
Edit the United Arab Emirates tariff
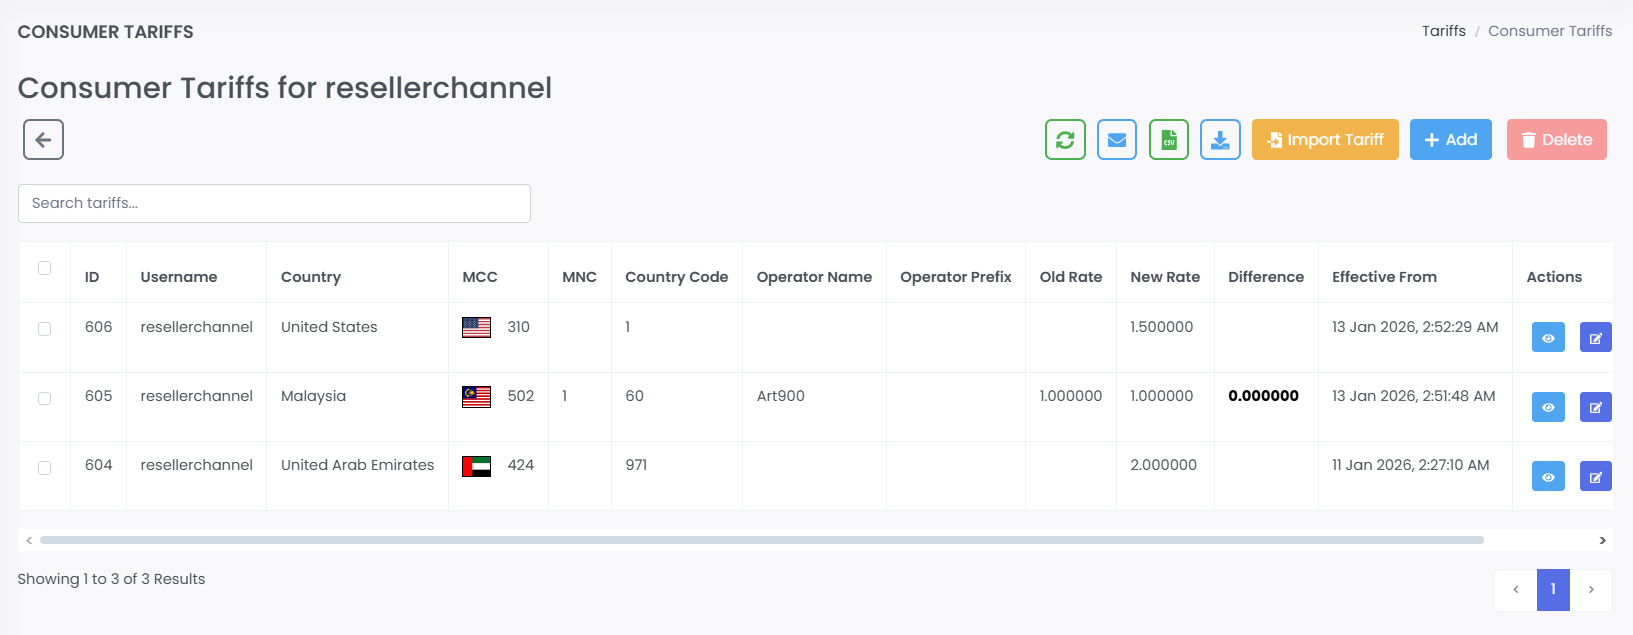(x=1595, y=476)
